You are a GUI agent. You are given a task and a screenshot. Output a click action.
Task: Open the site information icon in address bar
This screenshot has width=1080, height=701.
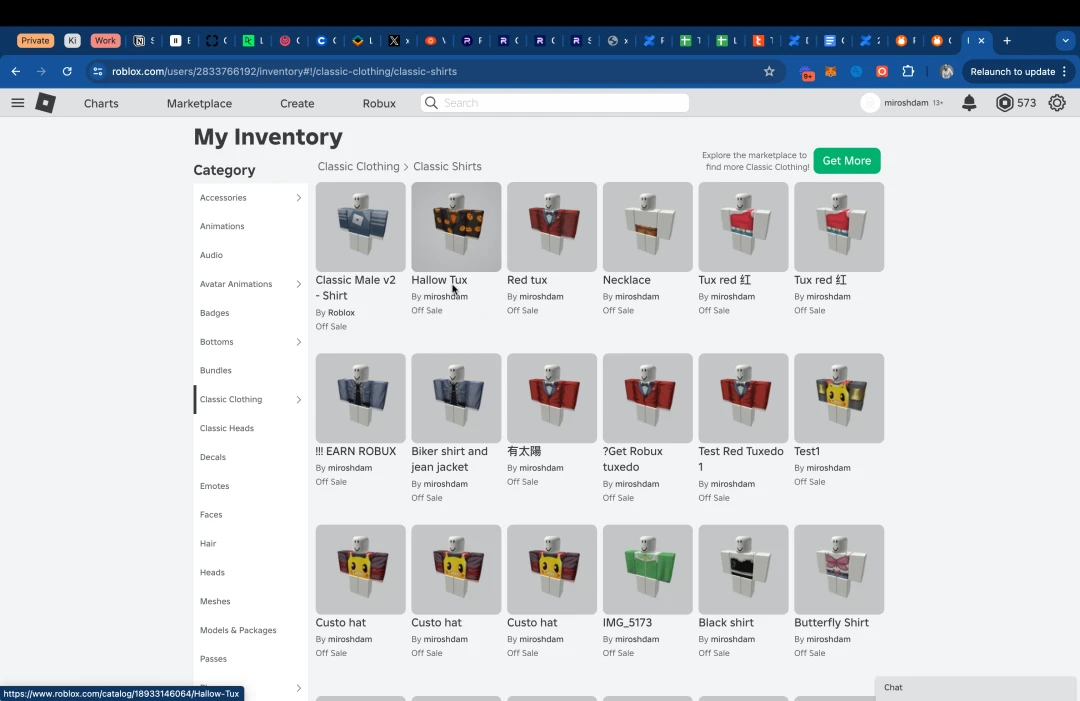tap(98, 71)
